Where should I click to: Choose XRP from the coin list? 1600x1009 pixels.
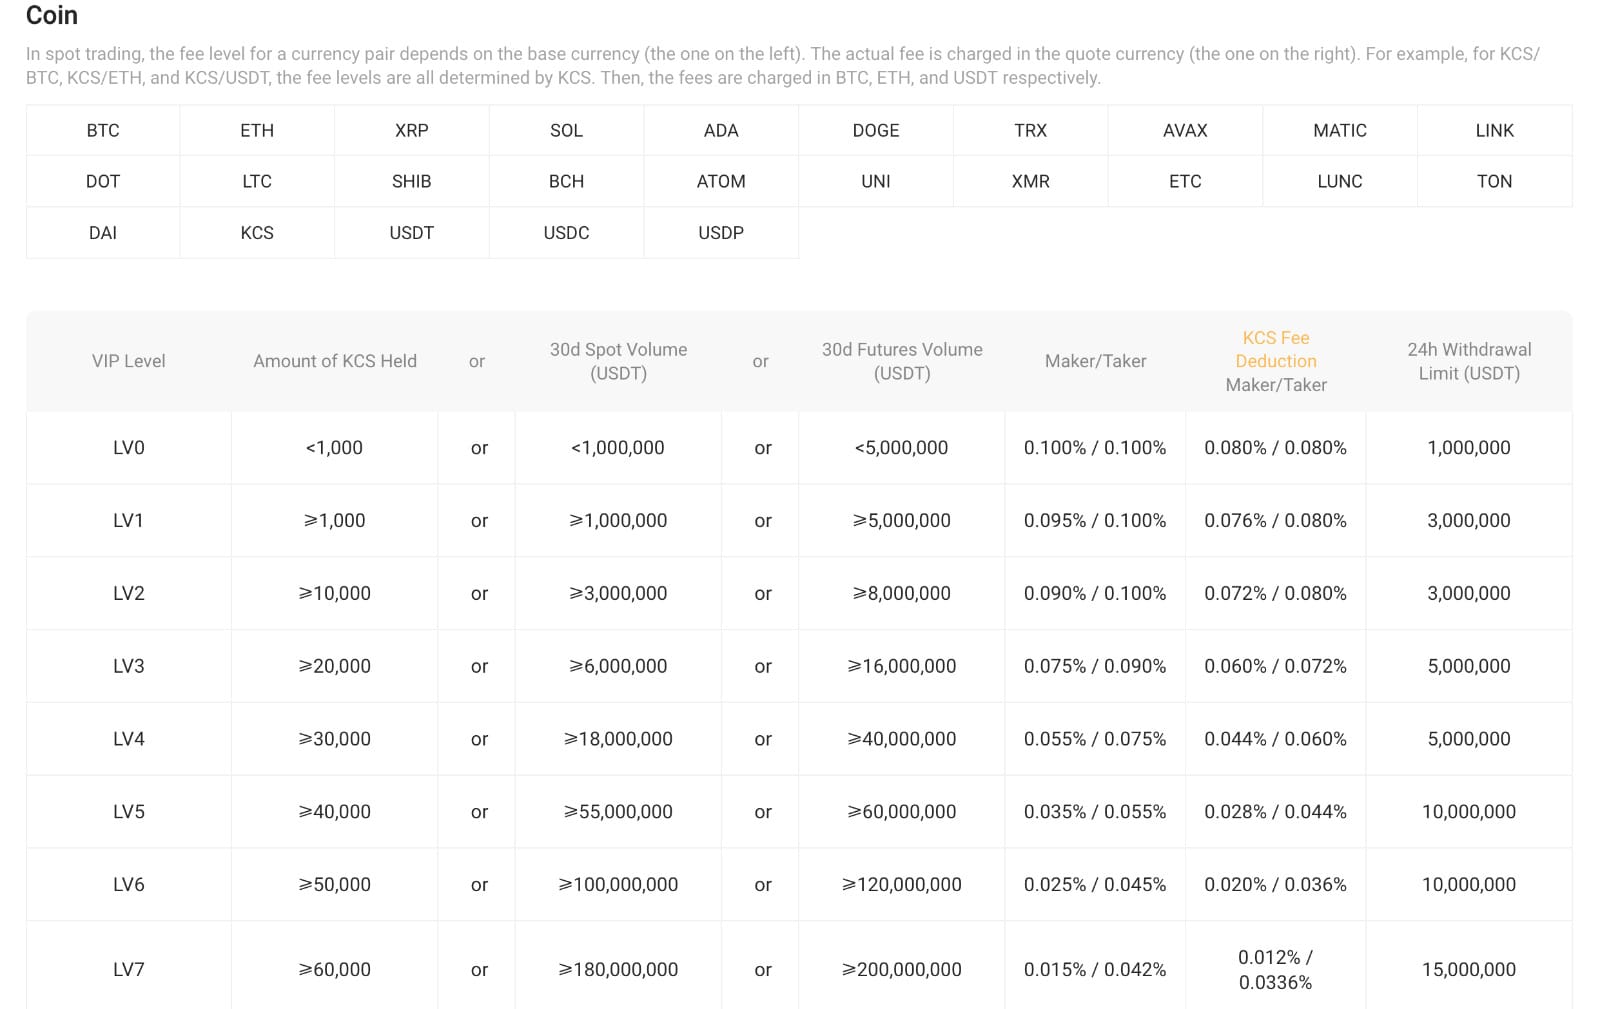pyautogui.click(x=411, y=130)
